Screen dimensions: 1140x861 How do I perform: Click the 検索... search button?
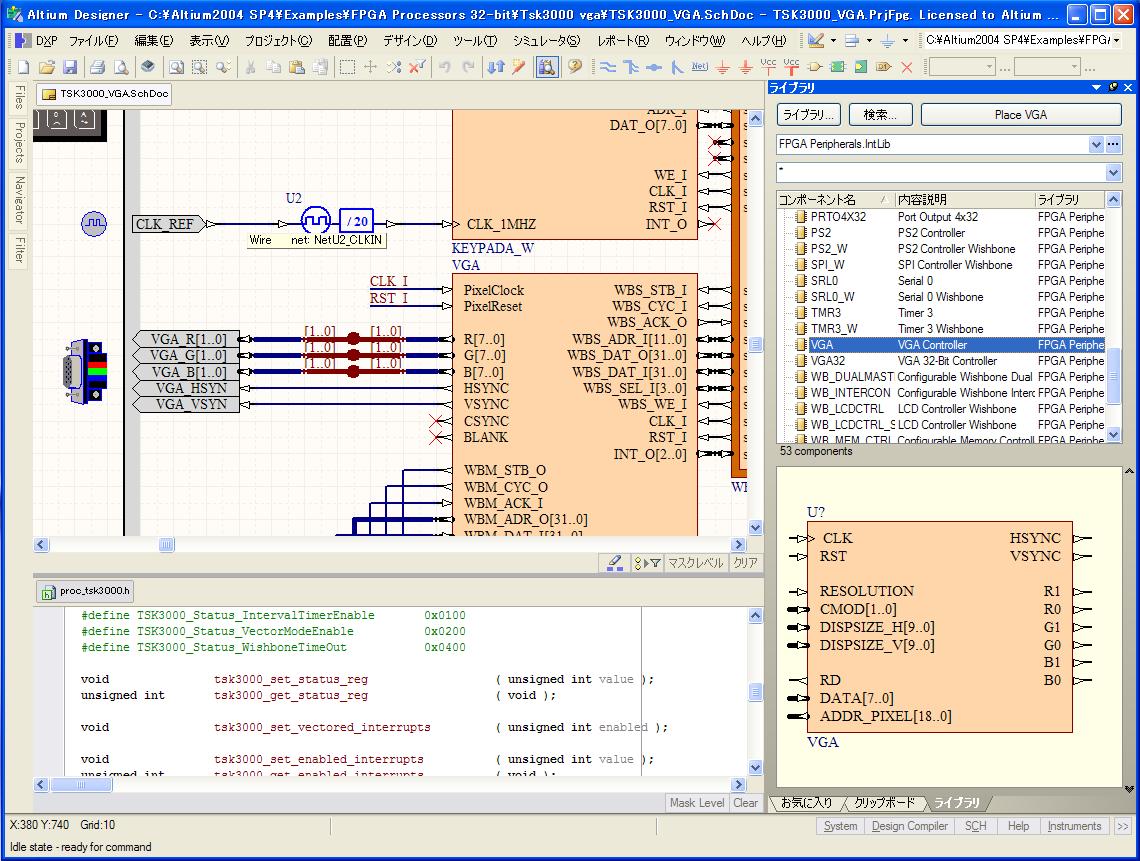880,115
